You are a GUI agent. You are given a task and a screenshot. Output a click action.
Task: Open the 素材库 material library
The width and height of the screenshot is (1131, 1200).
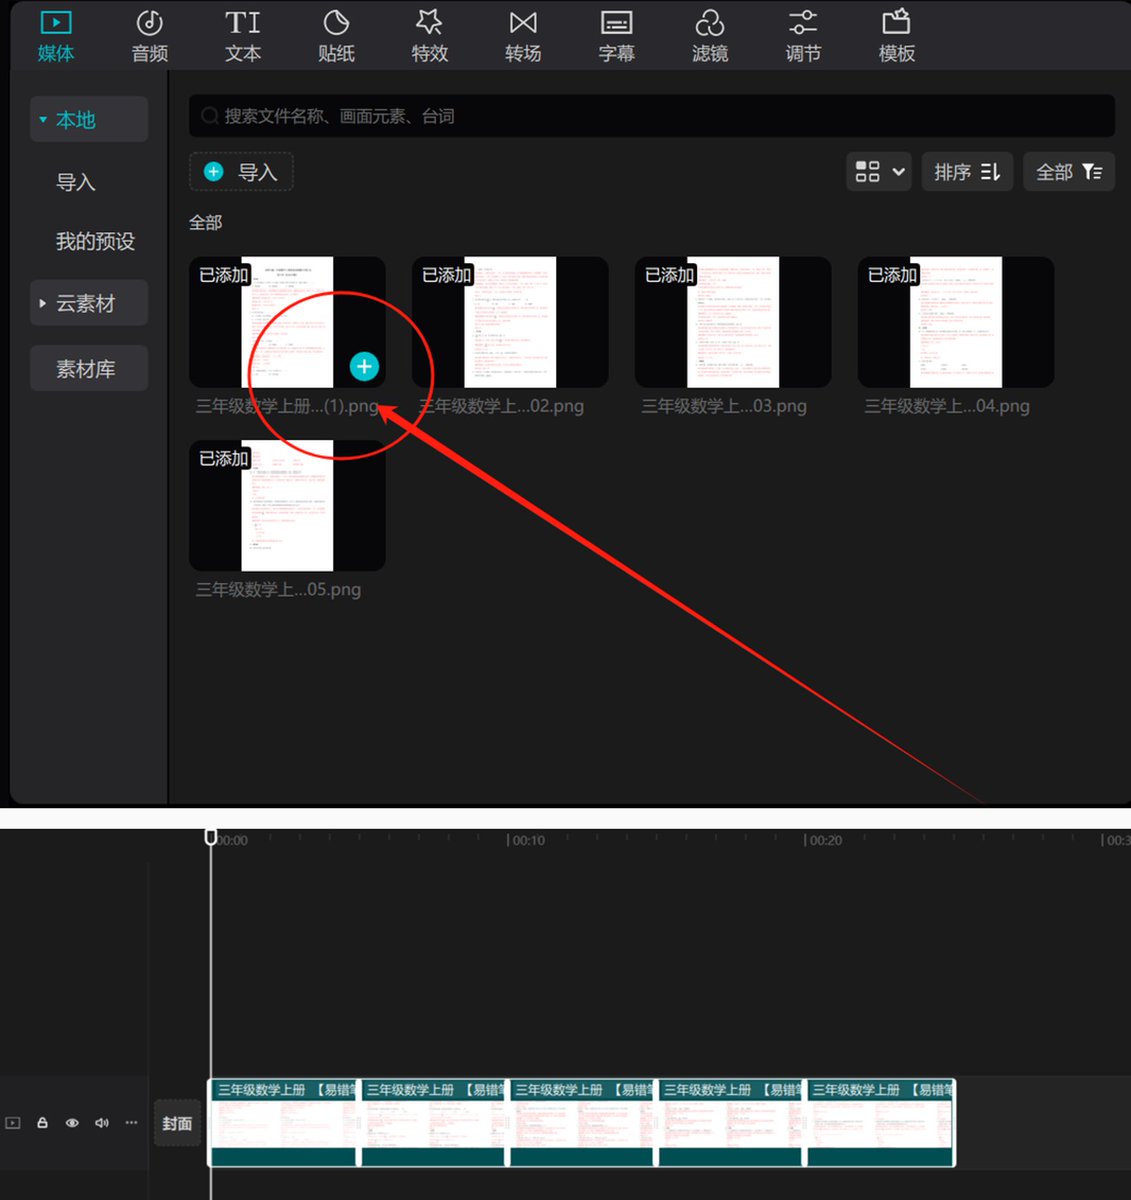[89, 368]
